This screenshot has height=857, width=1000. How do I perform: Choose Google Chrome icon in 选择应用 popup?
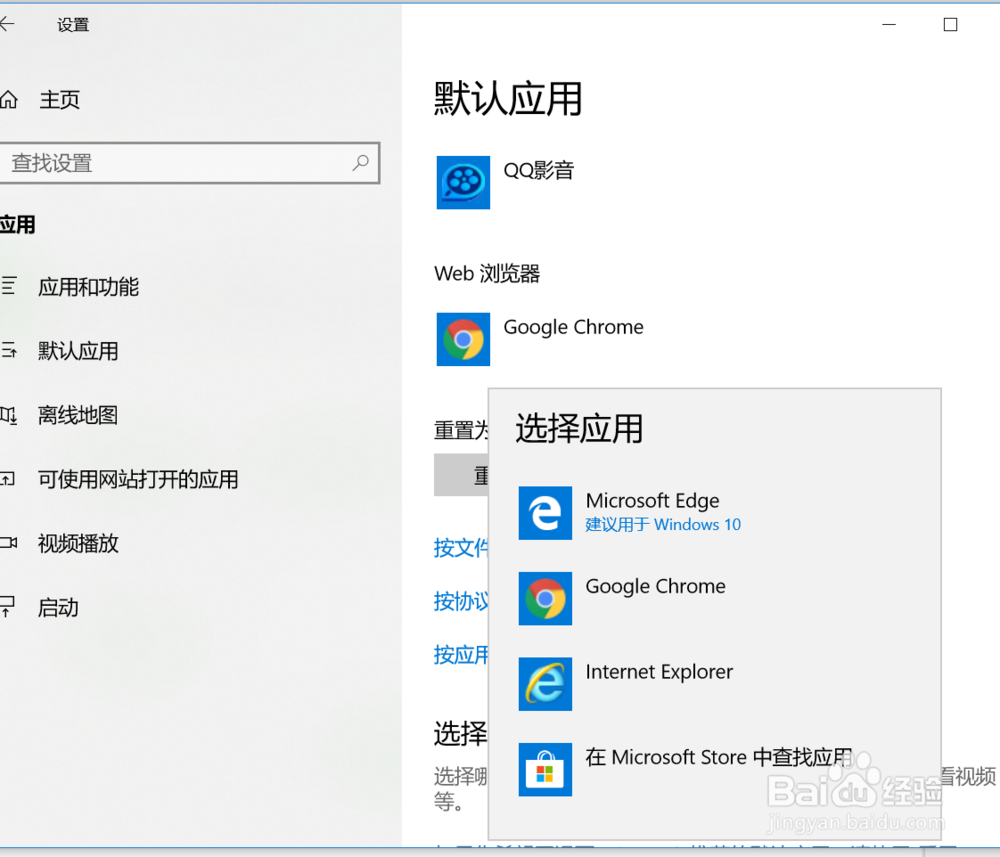(x=545, y=598)
